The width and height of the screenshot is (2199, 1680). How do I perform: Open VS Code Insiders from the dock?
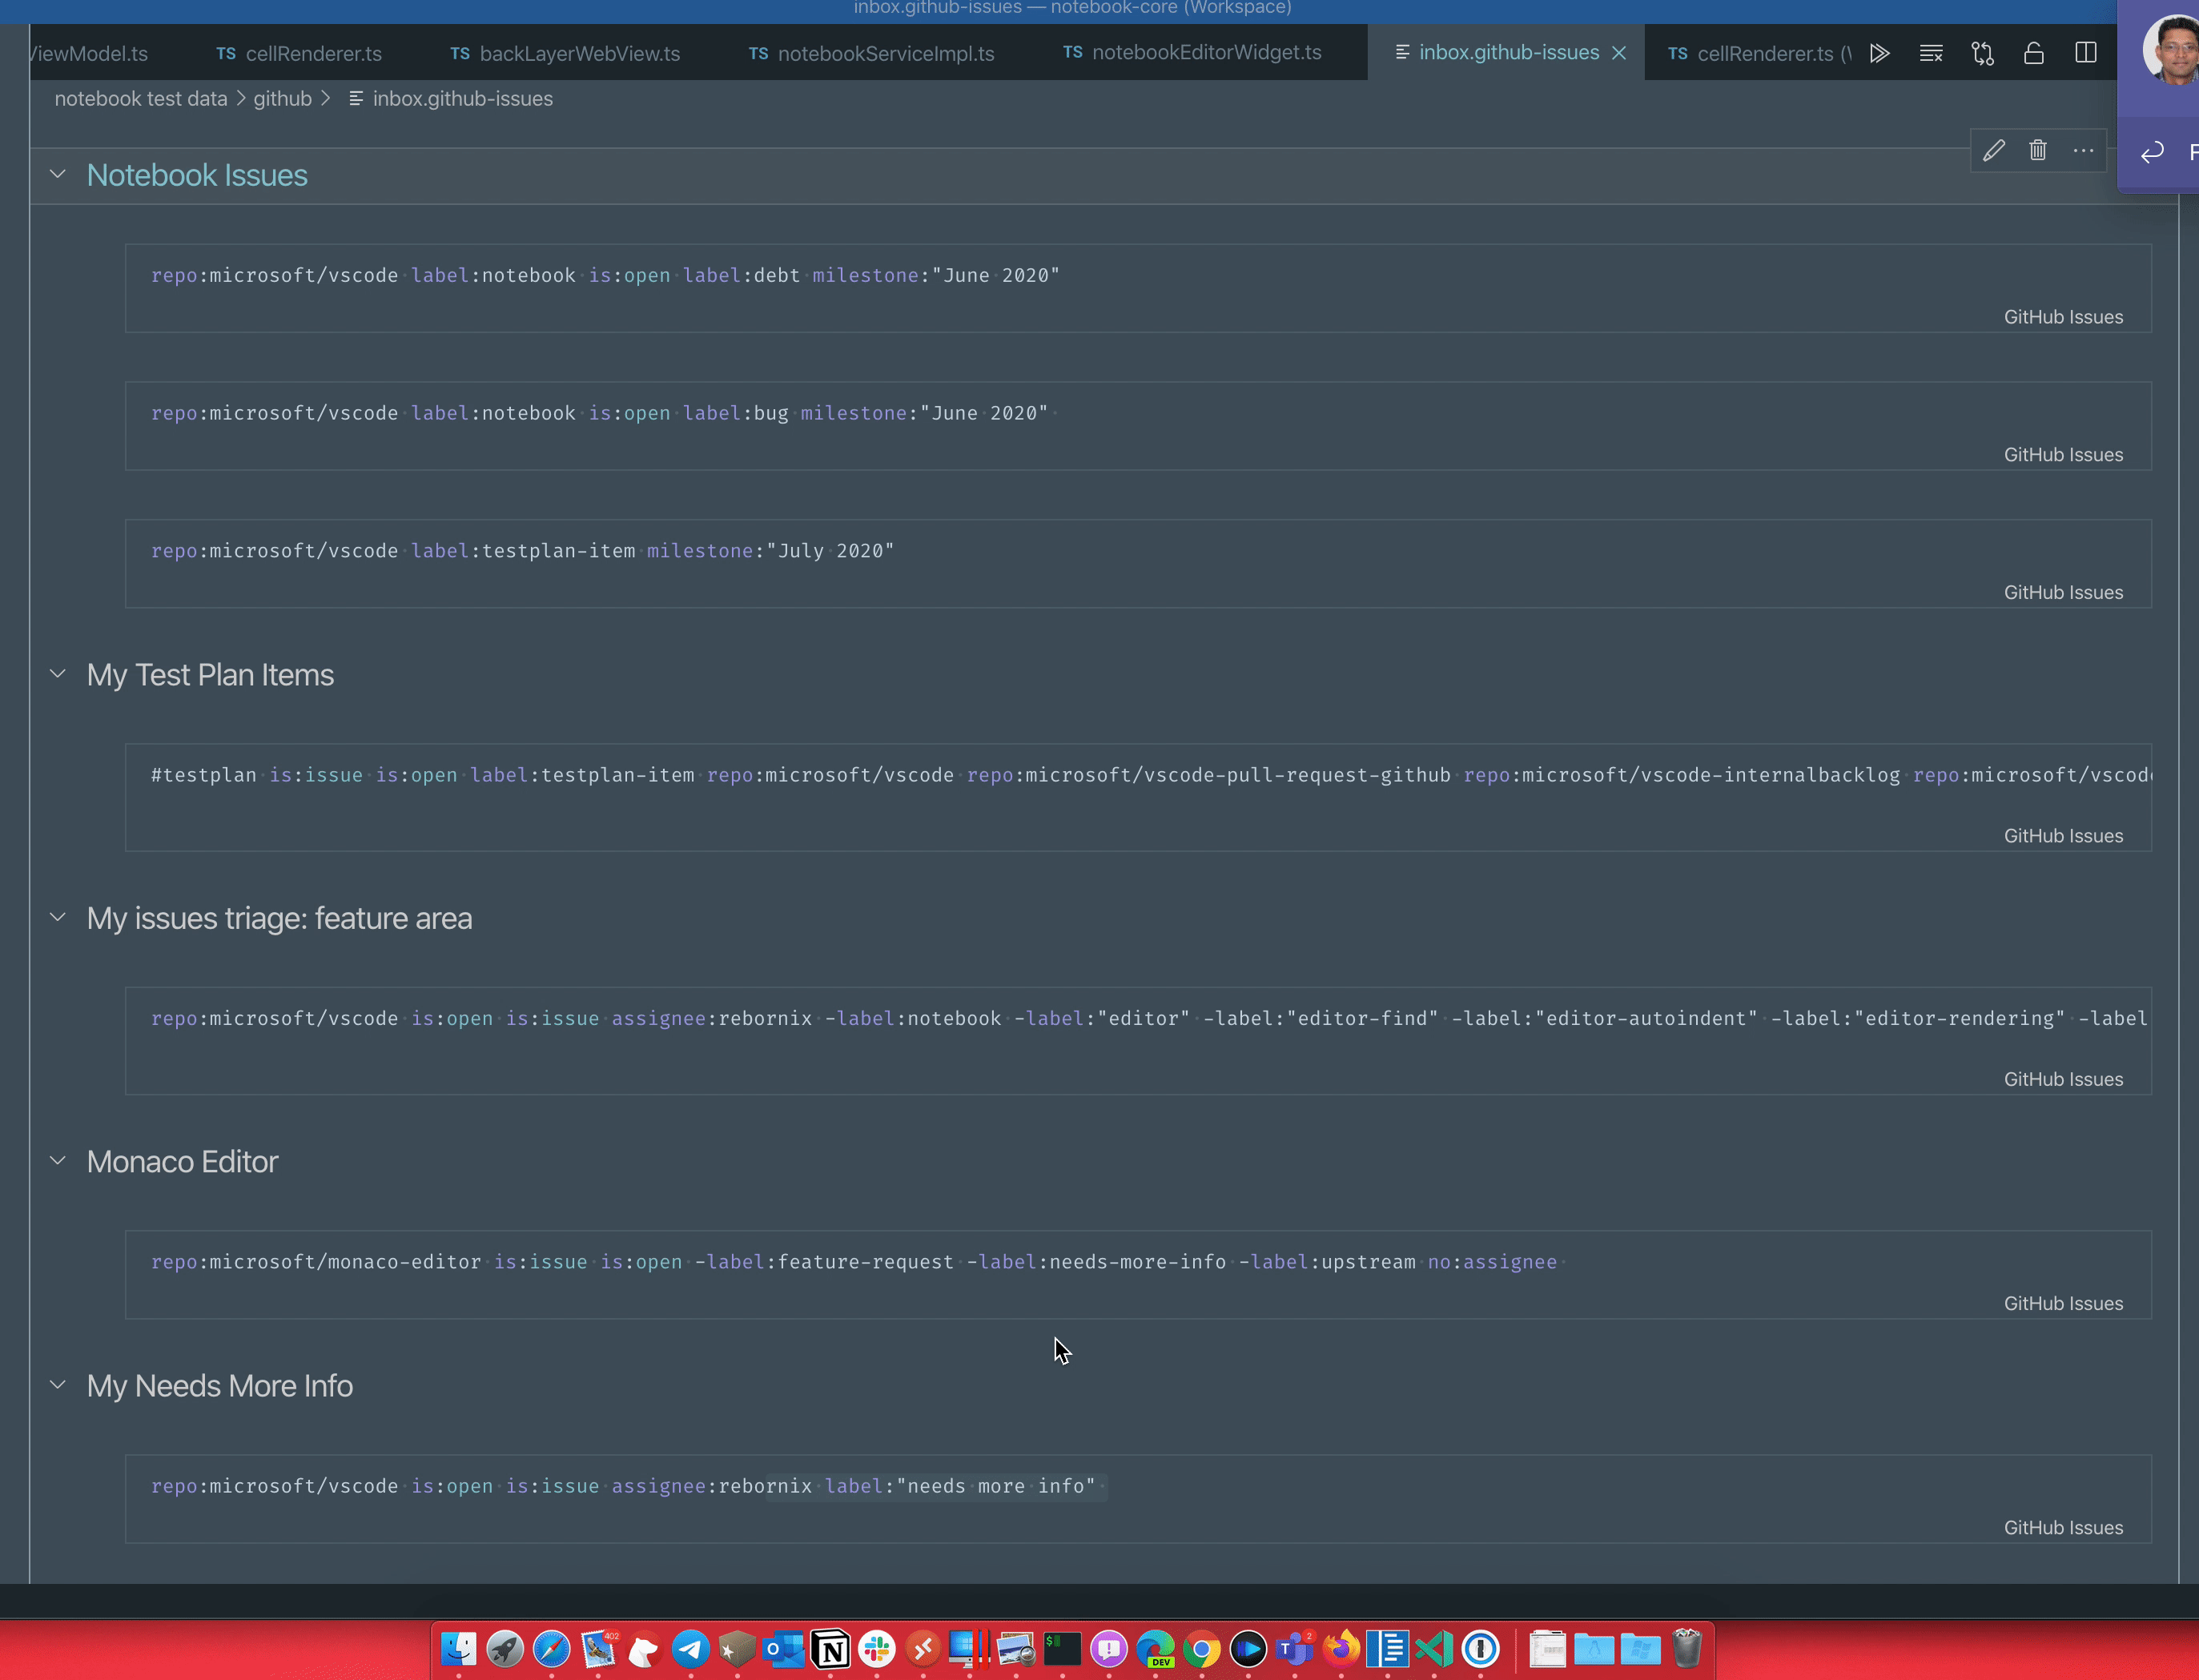(1434, 1649)
